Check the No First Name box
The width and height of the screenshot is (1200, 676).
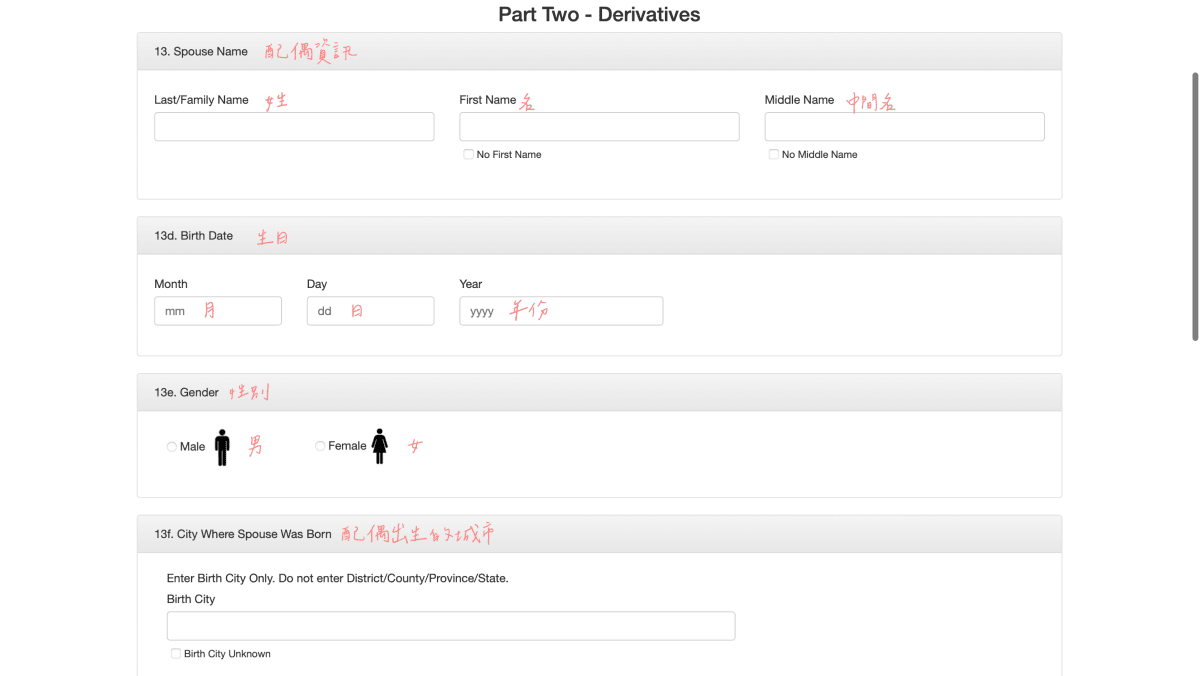point(468,154)
